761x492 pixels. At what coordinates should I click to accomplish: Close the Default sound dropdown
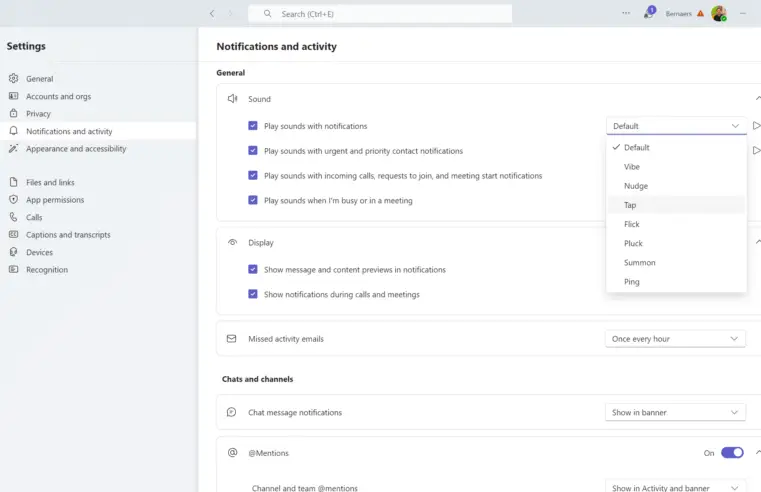(x=677, y=126)
